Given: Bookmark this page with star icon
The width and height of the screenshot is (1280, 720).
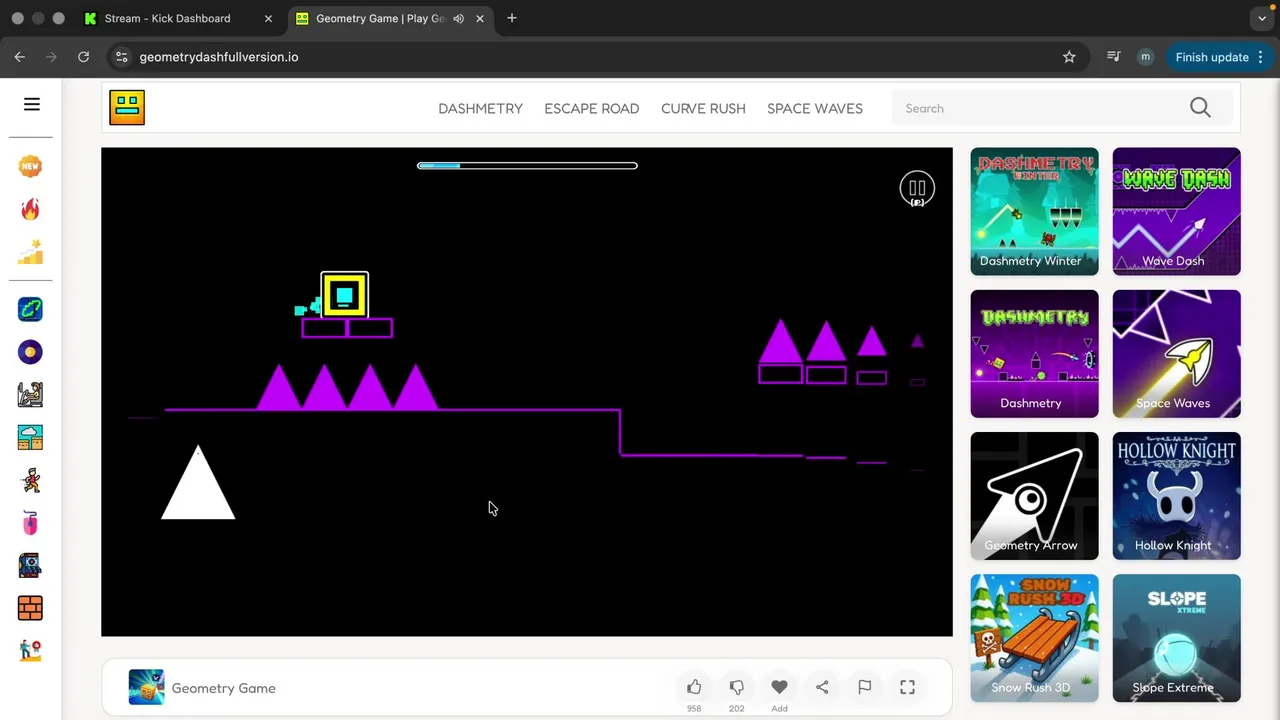Looking at the screenshot, I should (1069, 57).
